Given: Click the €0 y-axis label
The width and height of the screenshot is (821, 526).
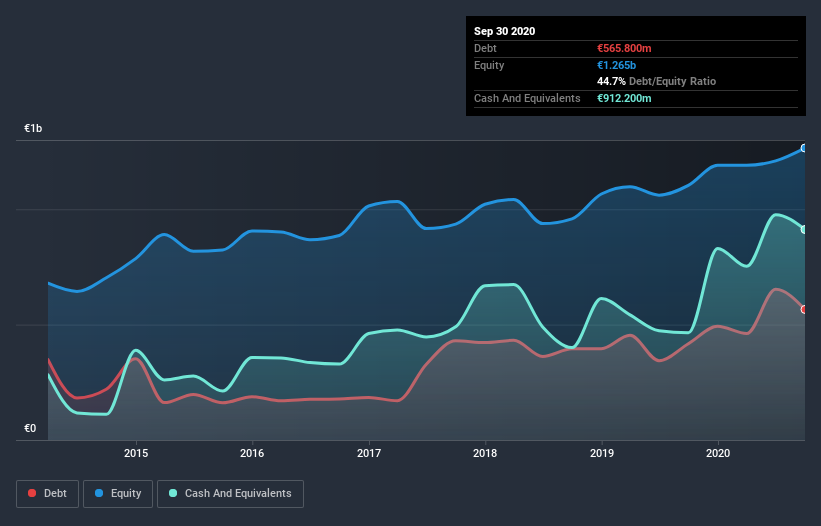Looking at the screenshot, I should tap(30, 428).
